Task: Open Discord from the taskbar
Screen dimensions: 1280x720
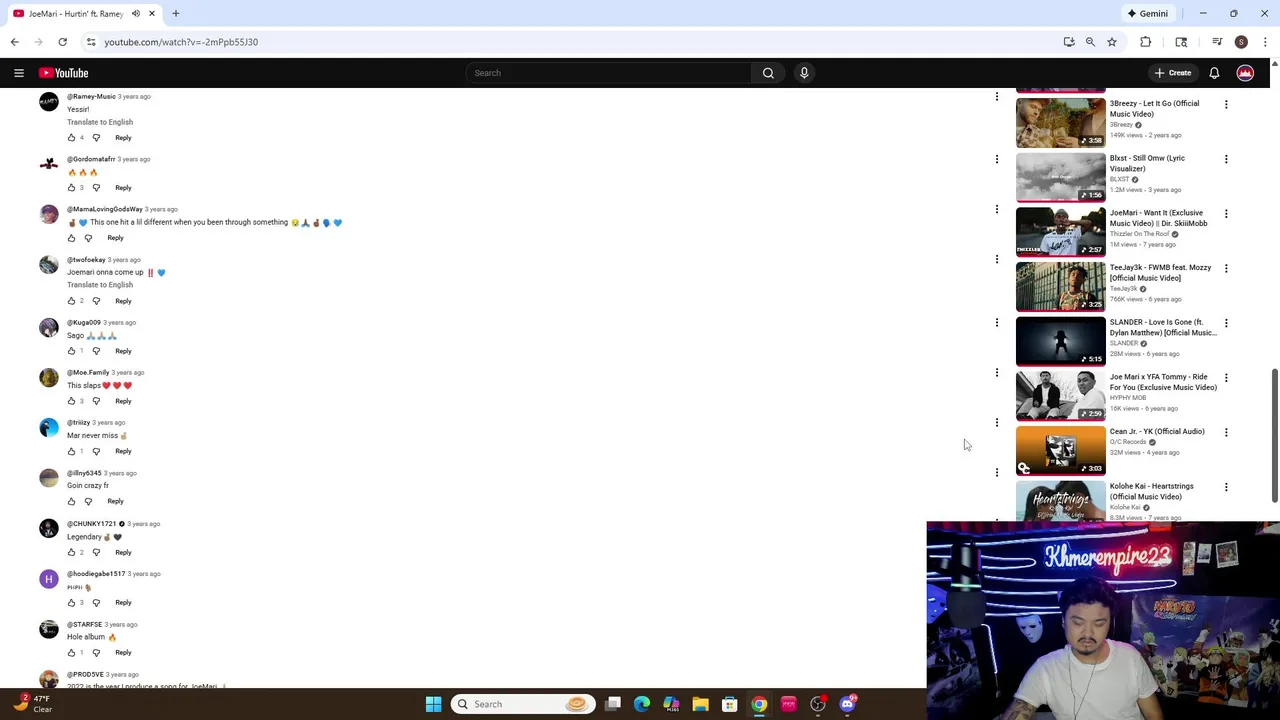Action: (x=847, y=704)
